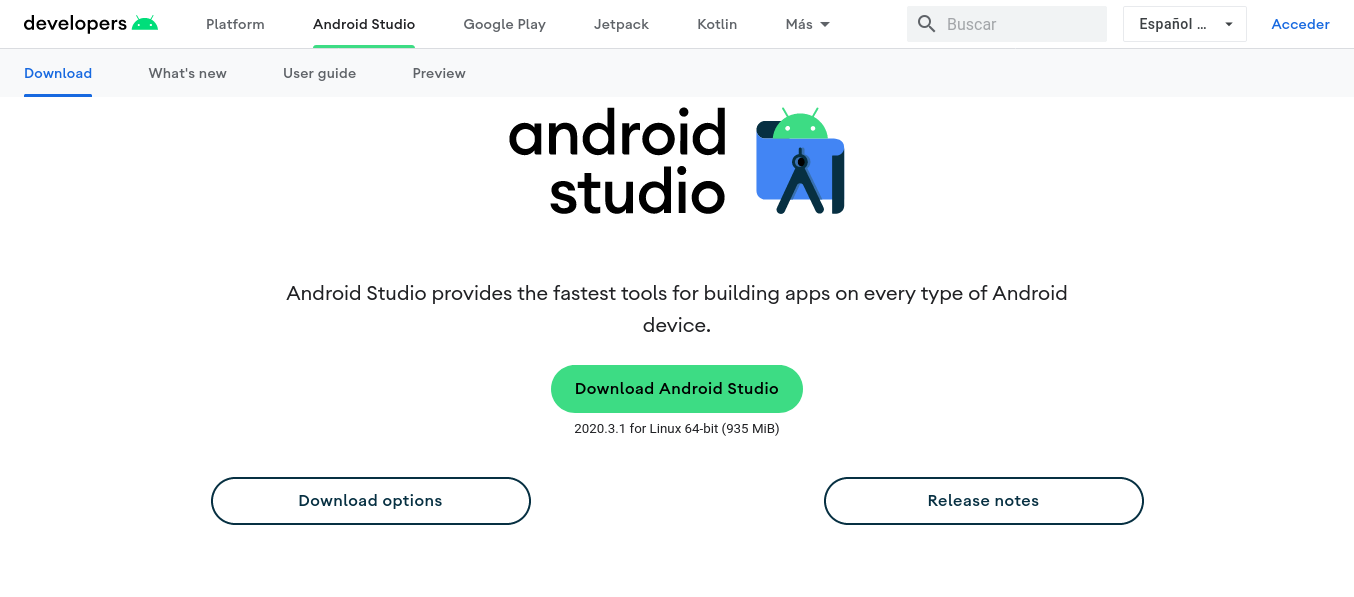
Task: Open the Release notes button
Action: click(984, 501)
